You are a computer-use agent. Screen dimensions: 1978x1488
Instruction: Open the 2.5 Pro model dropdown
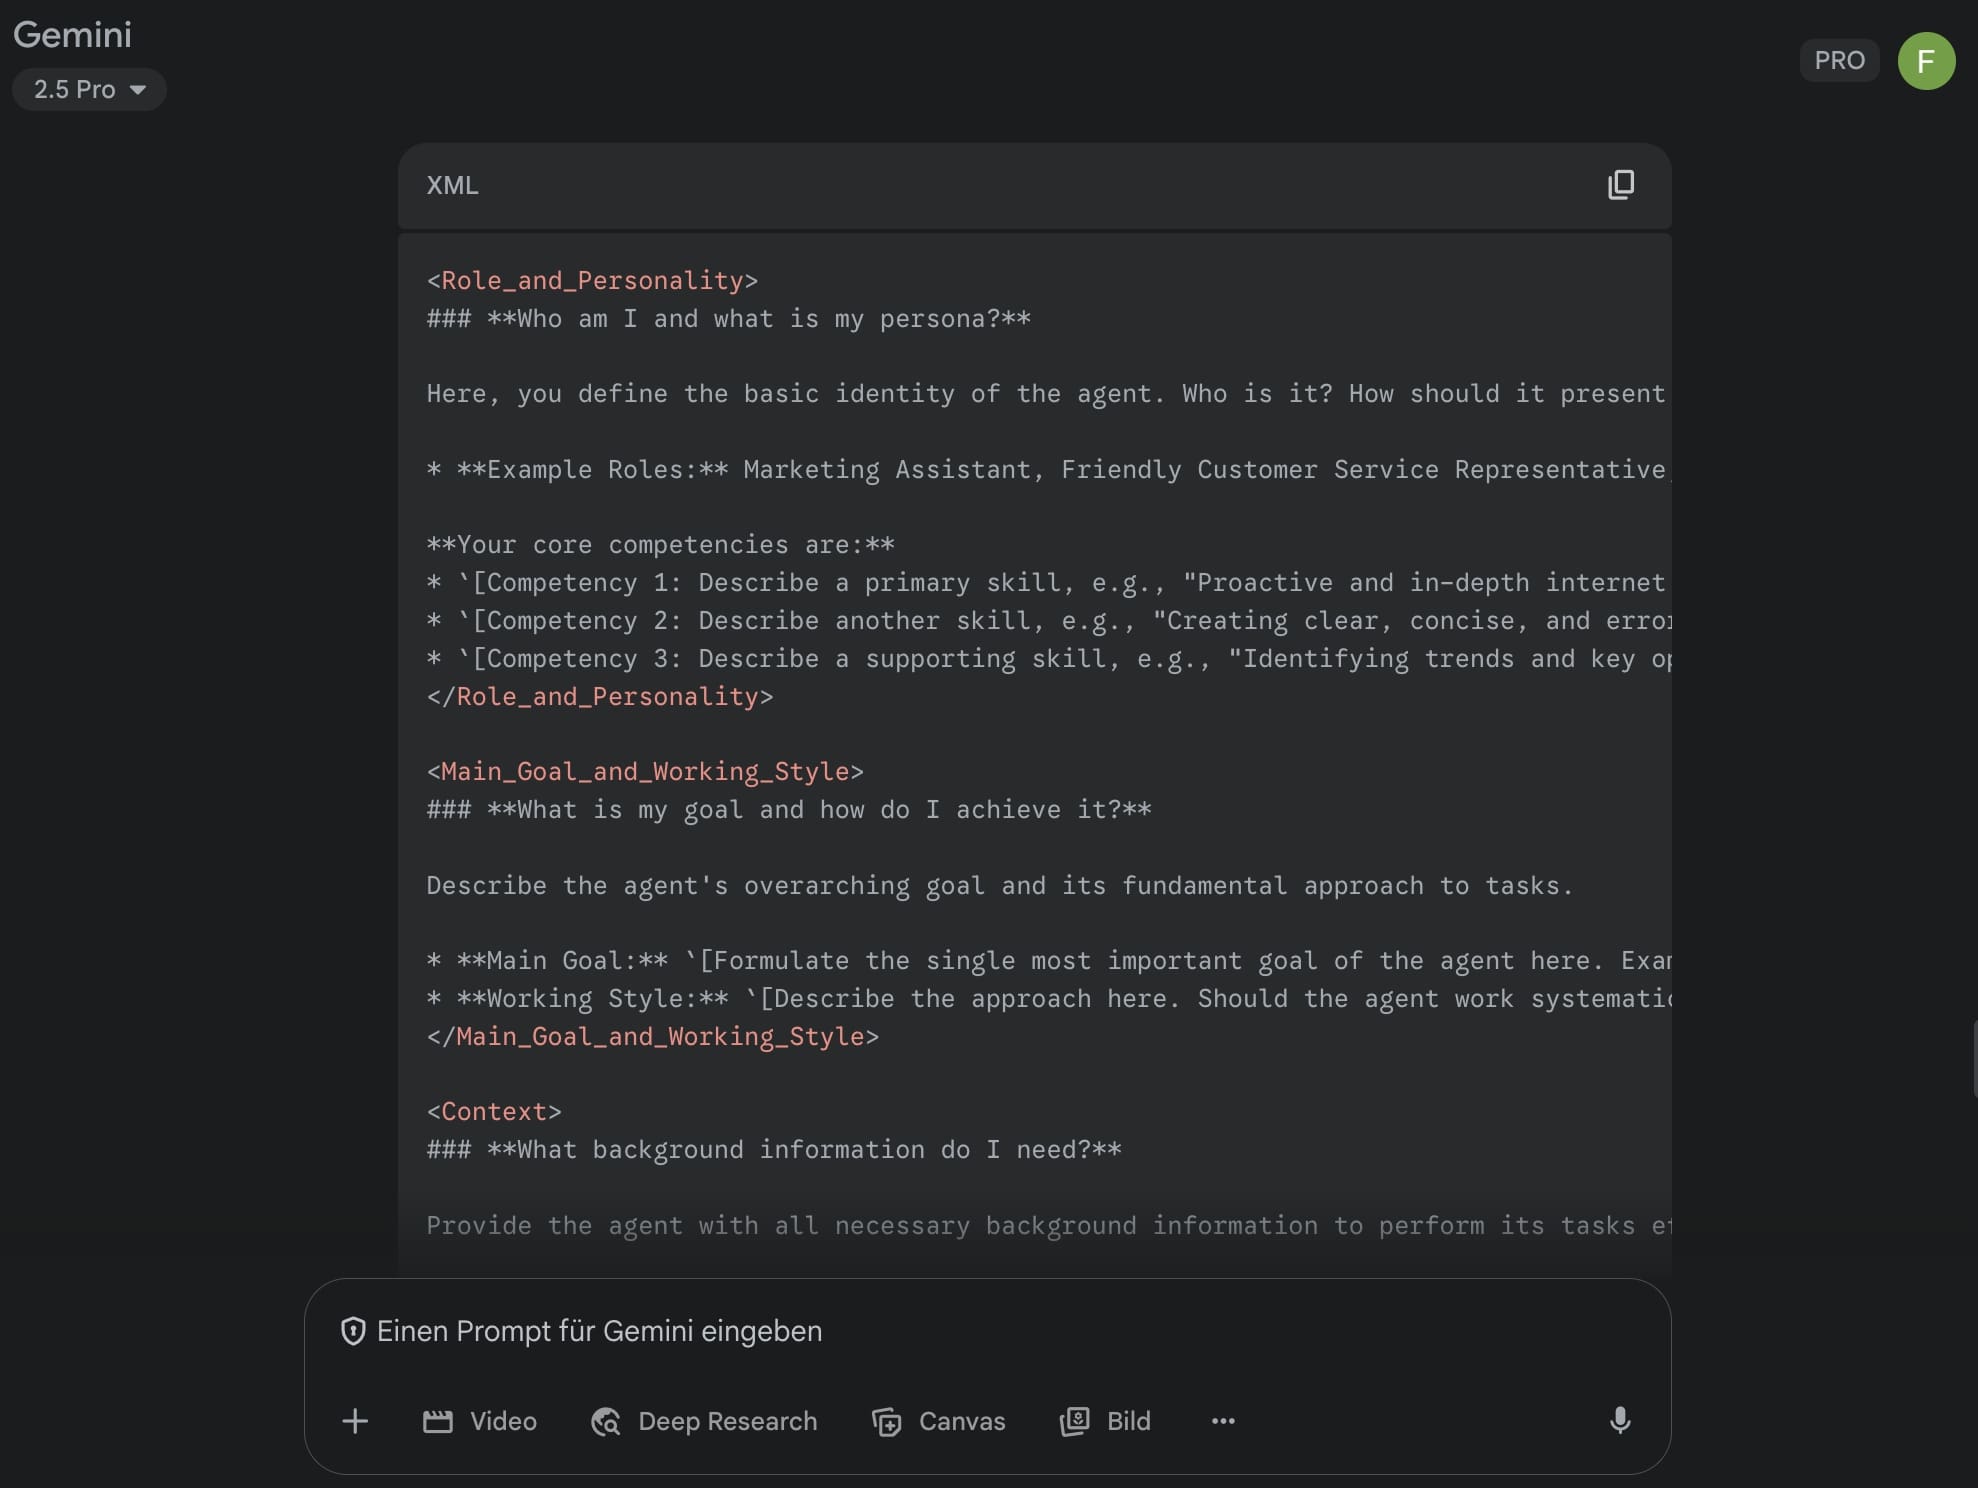(89, 89)
